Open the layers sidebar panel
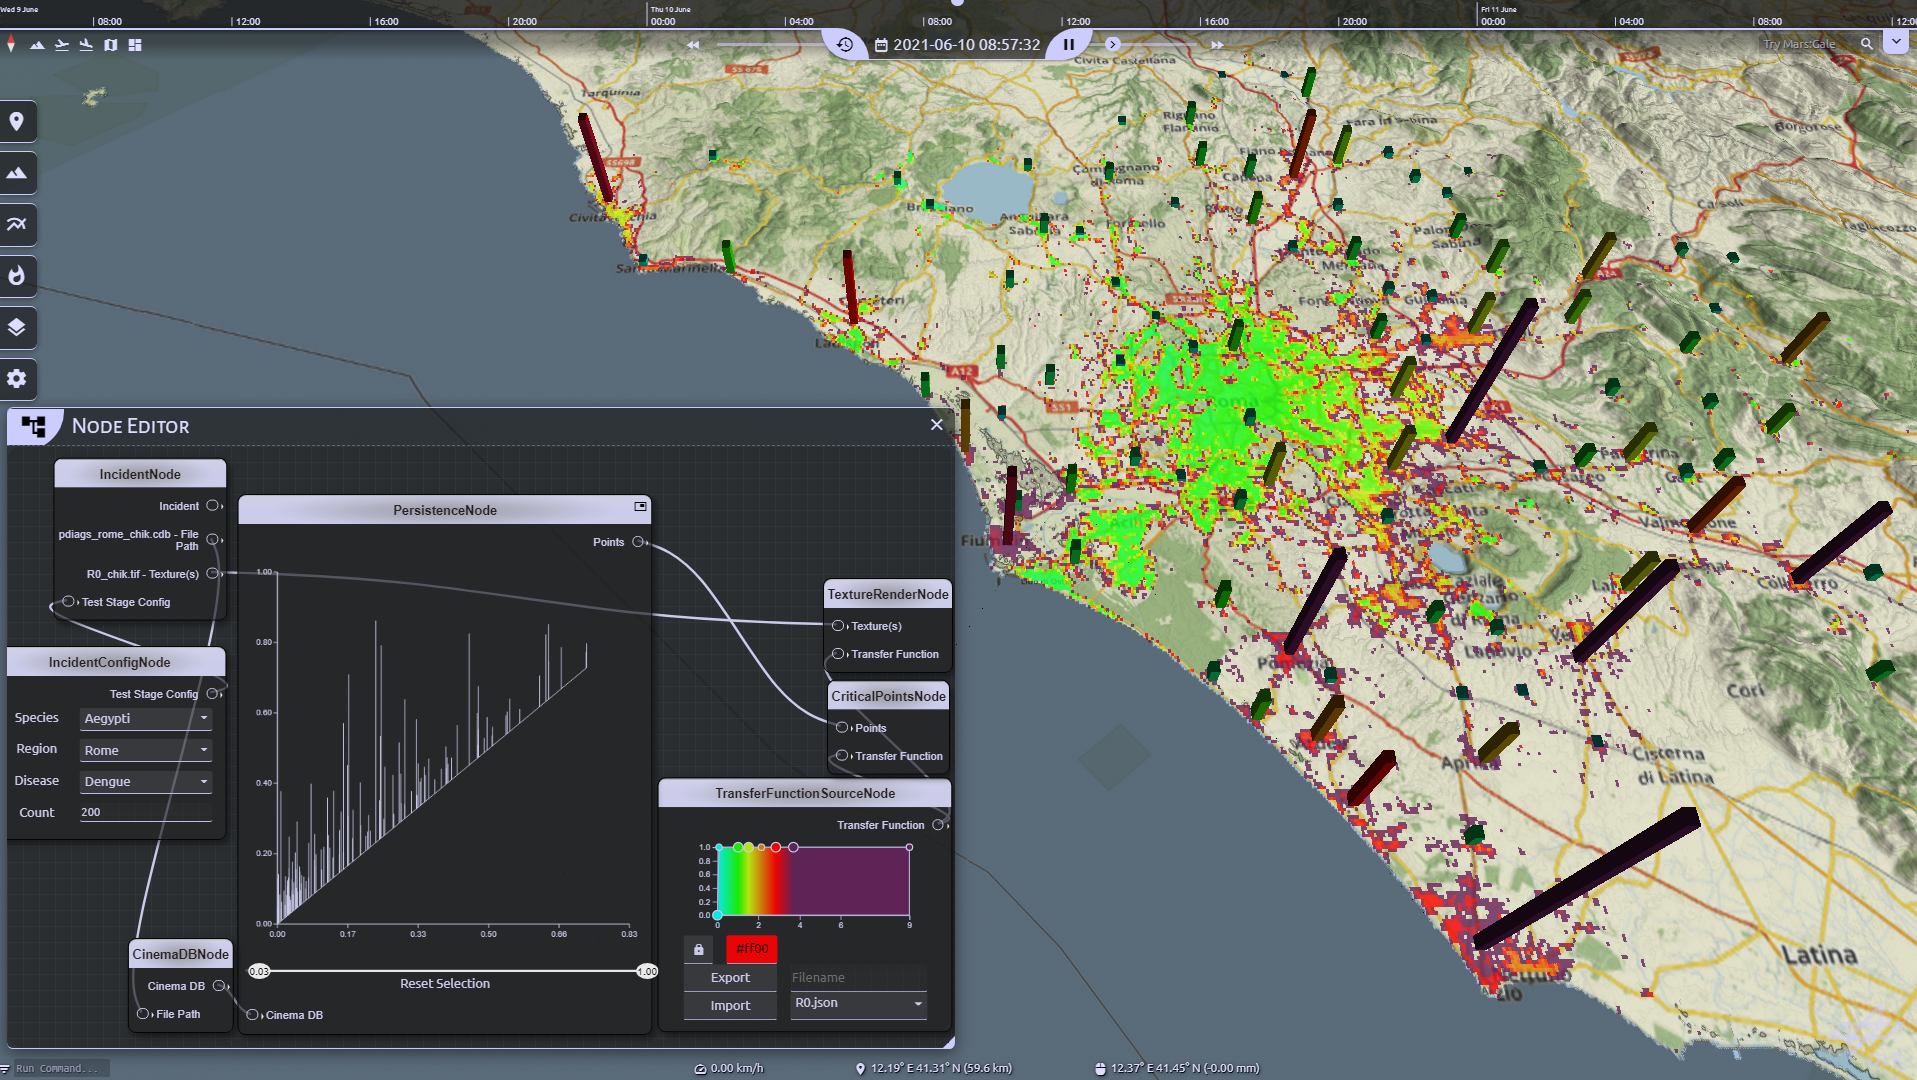1917x1080 pixels. (17, 327)
